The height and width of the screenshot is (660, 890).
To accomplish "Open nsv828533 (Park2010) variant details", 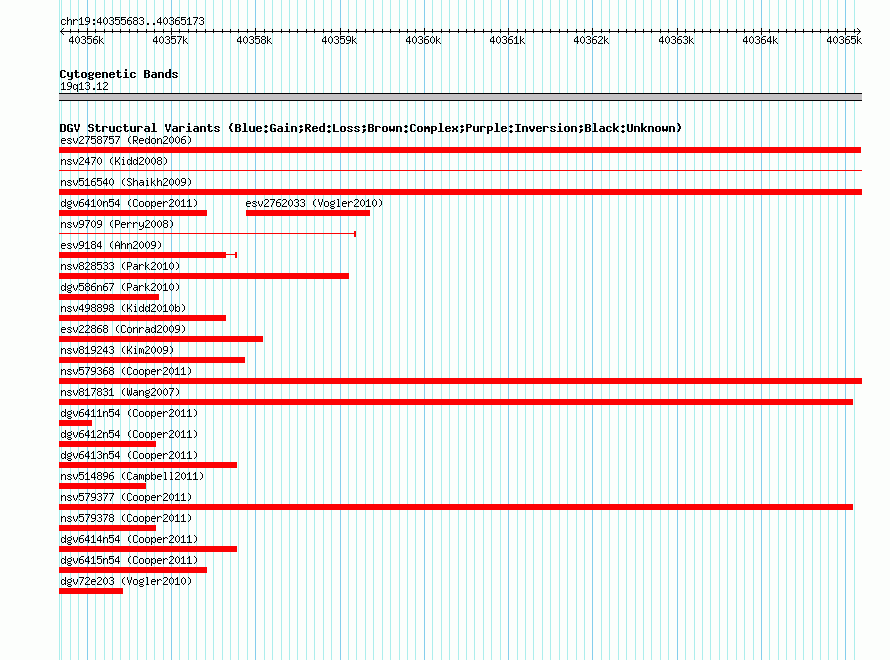I will pyautogui.click(x=120, y=266).
